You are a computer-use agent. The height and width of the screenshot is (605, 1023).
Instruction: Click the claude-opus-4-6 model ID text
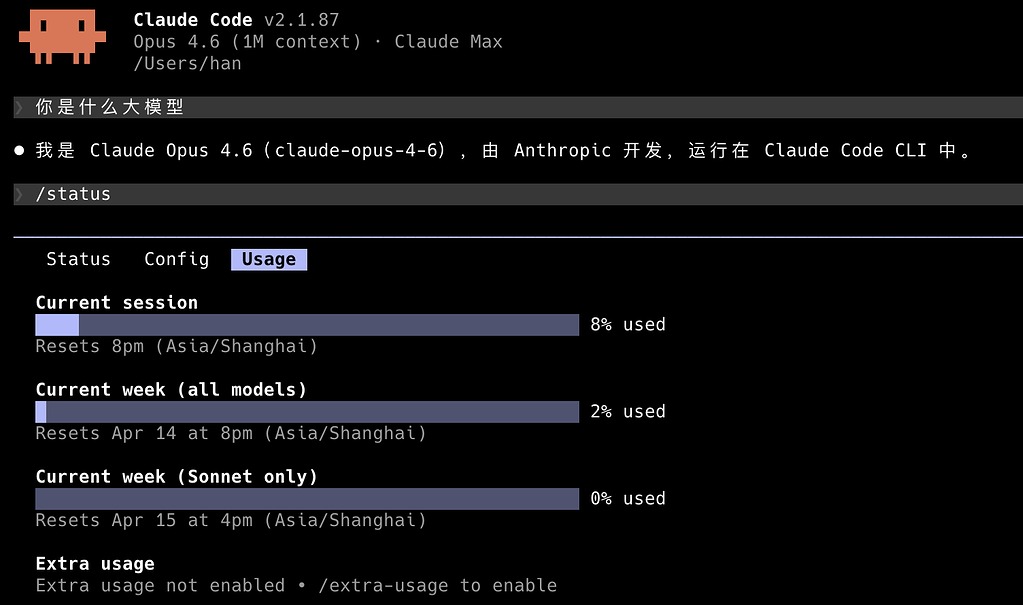[356, 151]
